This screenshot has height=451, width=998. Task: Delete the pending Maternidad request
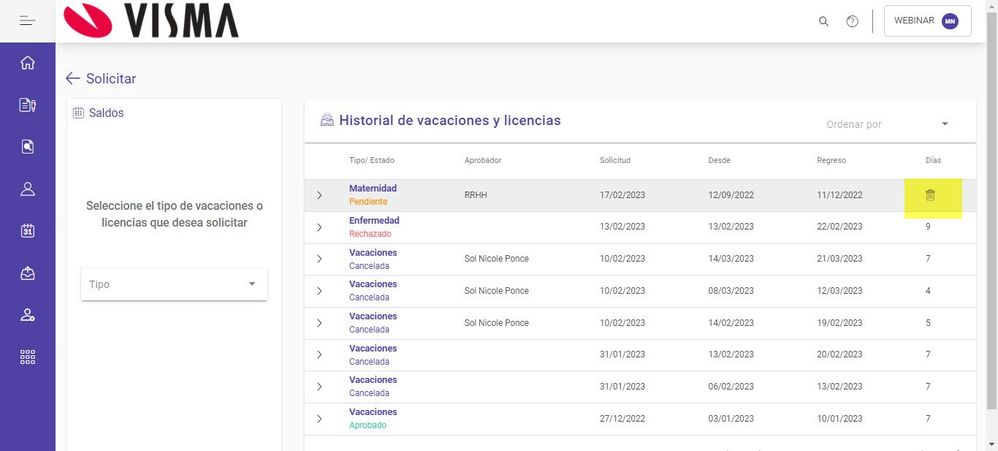(x=930, y=195)
